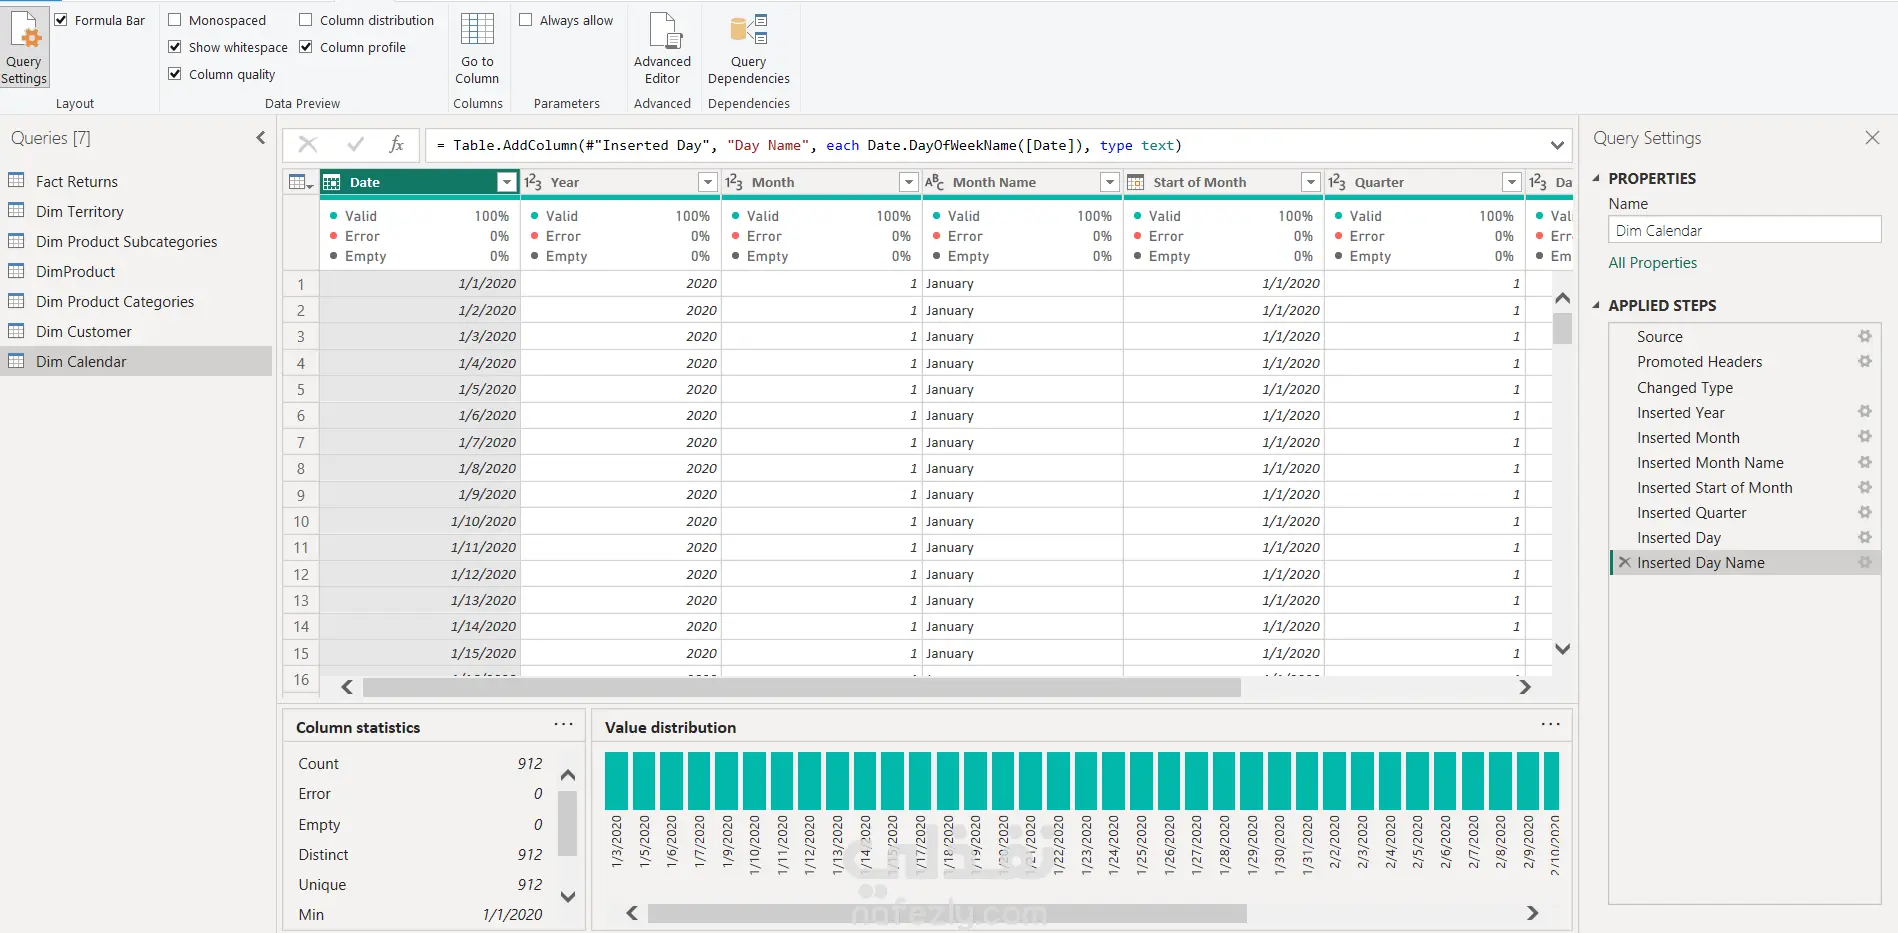Delete the Inserted Day Name step
This screenshot has height=933, width=1898.
point(1625,562)
